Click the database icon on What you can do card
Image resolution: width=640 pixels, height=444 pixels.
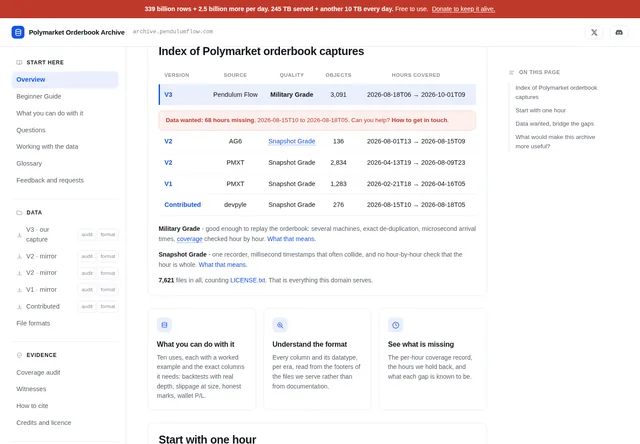coord(164,325)
